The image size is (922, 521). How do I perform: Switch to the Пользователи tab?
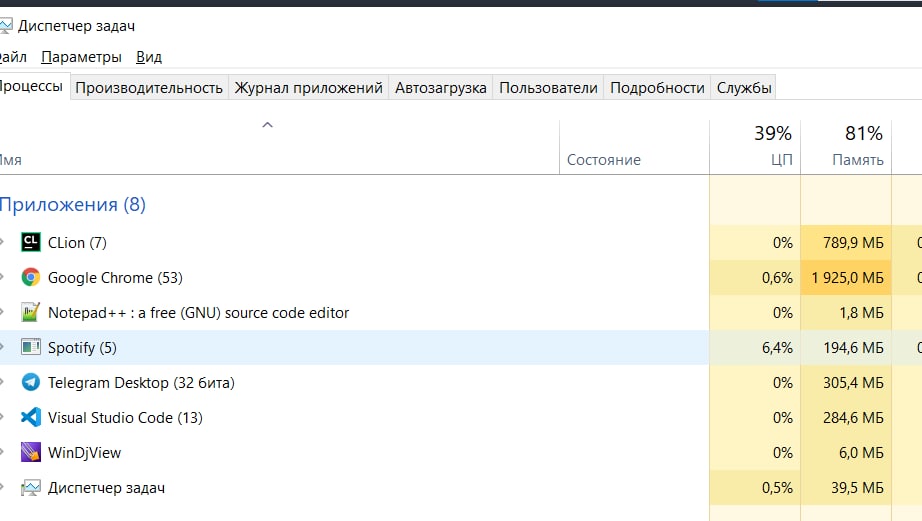pos(548,88)
